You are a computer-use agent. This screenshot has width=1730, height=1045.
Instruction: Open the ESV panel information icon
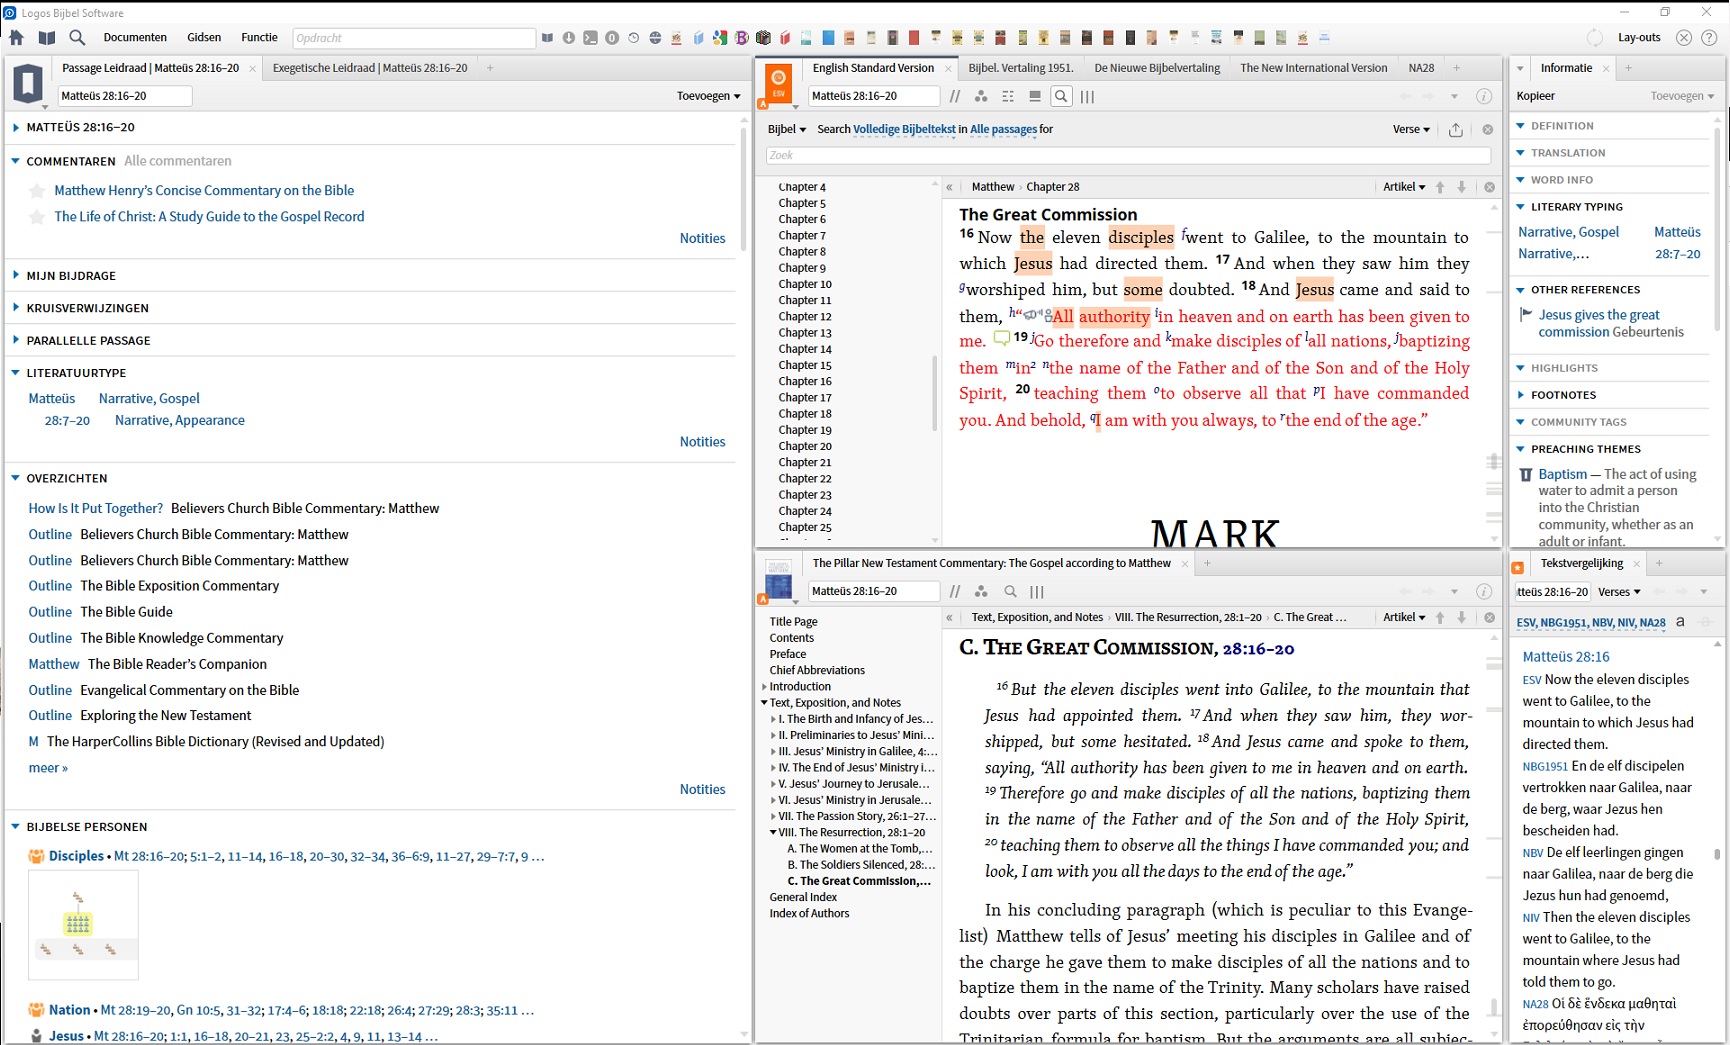coord(1484,96)
